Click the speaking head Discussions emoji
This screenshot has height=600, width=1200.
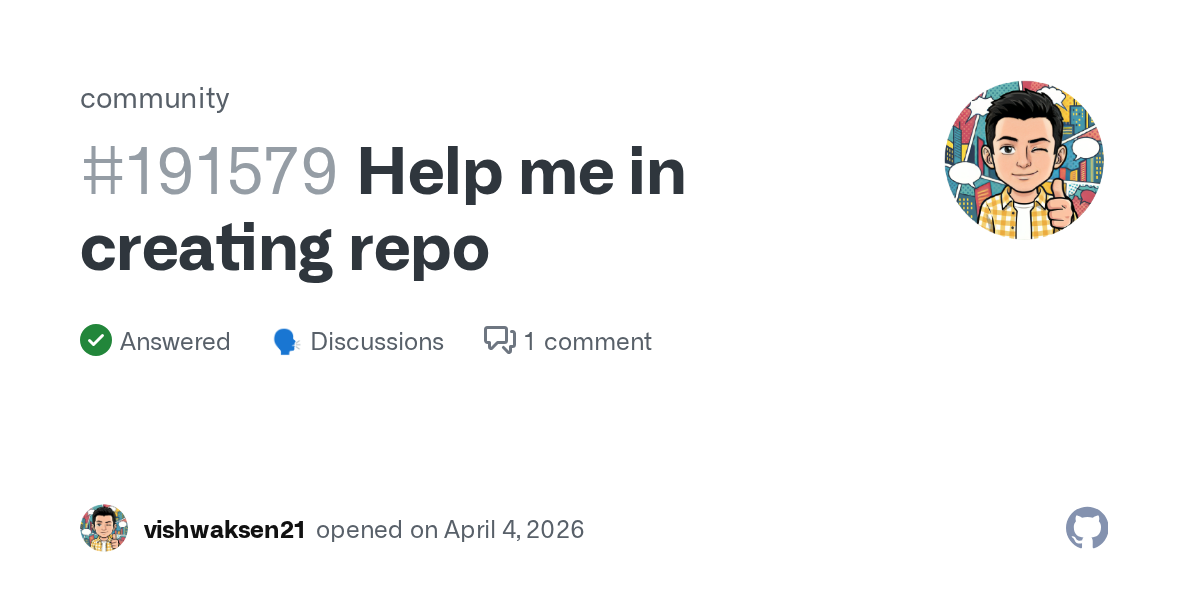pyautogui.click(x=287, y=342)
